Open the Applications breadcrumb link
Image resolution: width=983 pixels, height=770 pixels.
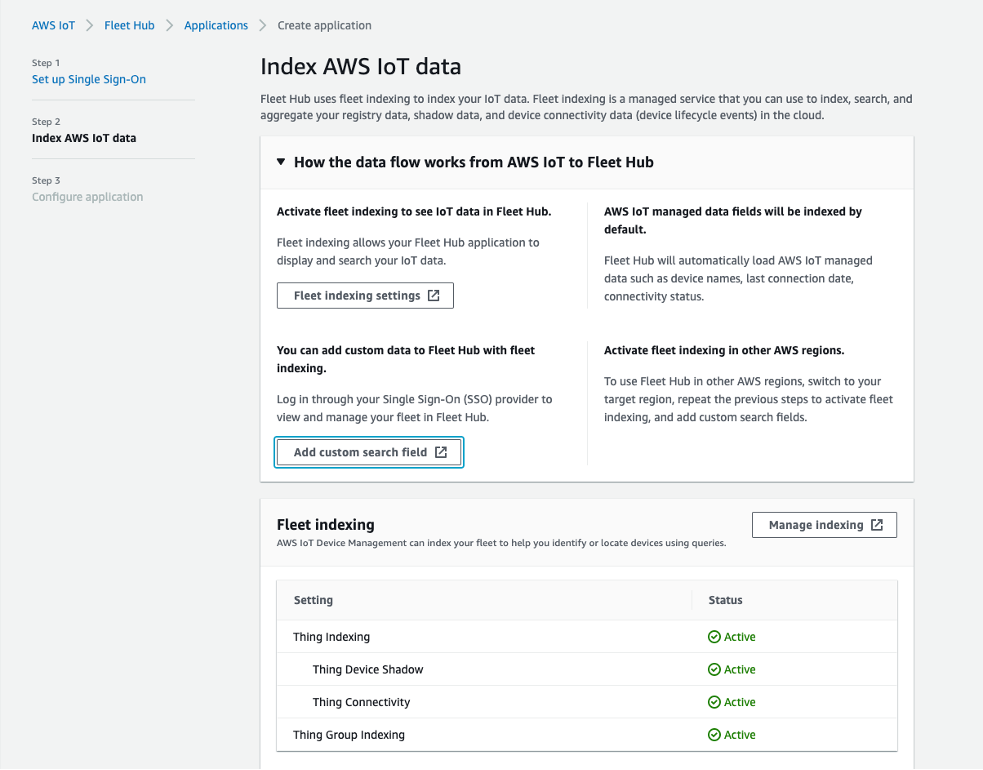[216, 25]
